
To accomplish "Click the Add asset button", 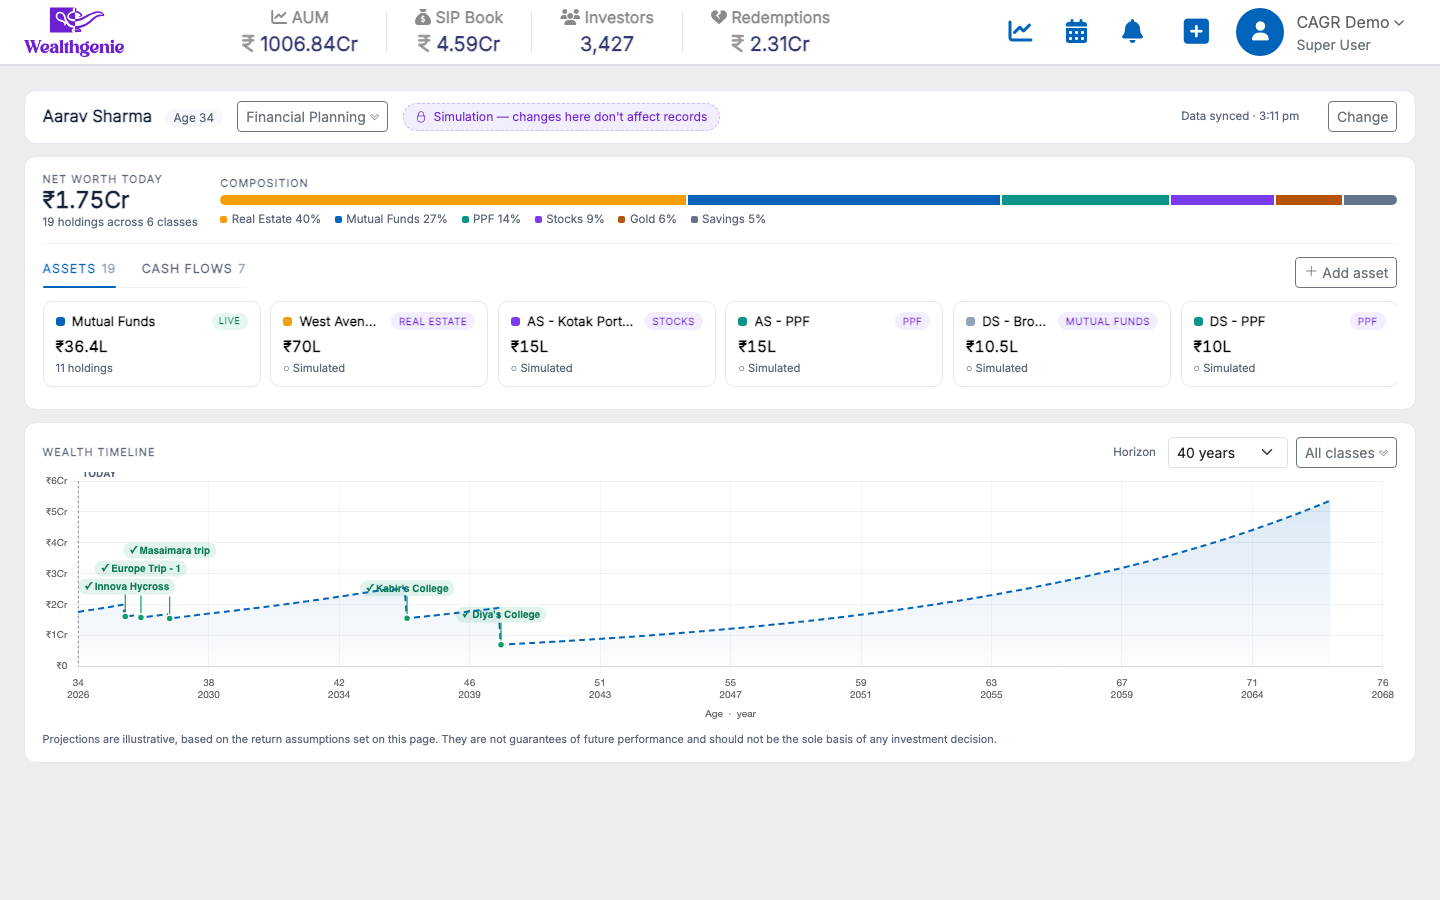I will coord(1346,273).
